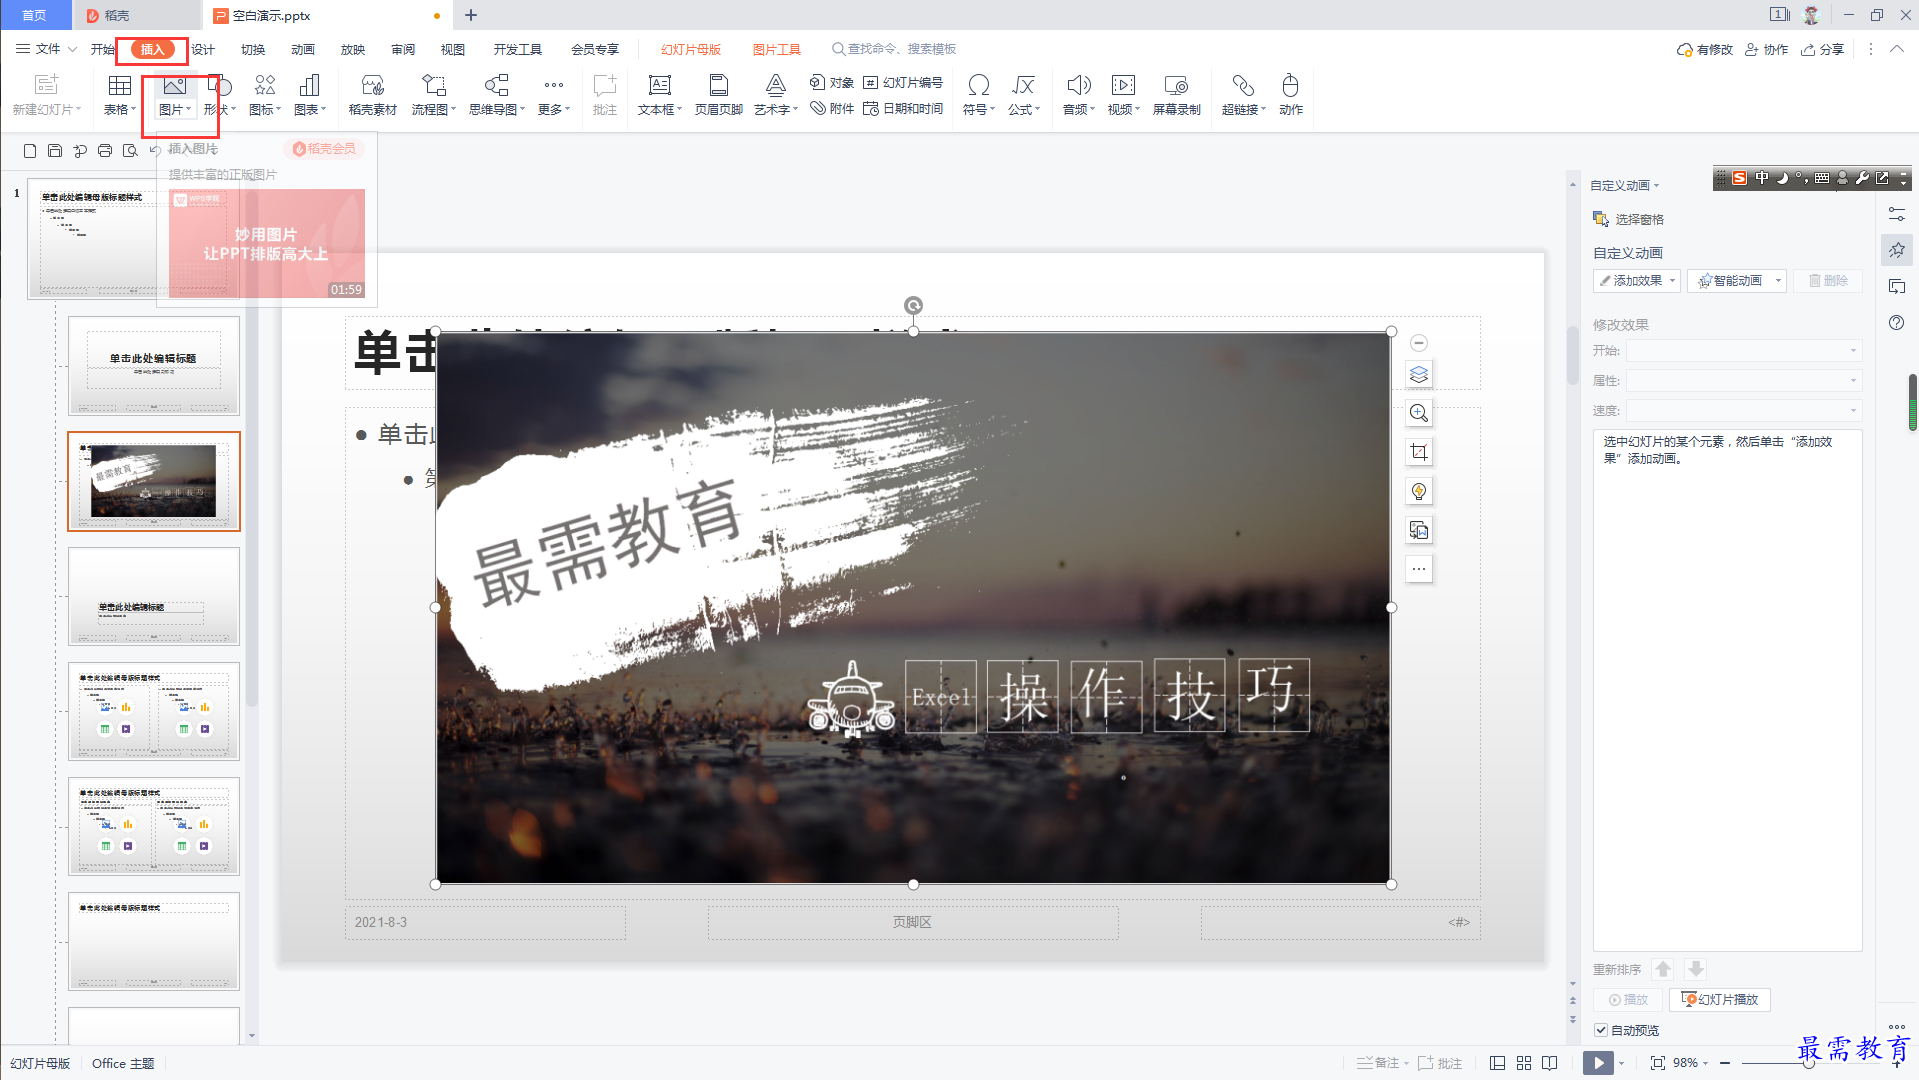This screenshot has height=1080, width=1919.
Task: Insert 日期和时间 date and time
Action: tap(903, 108)
